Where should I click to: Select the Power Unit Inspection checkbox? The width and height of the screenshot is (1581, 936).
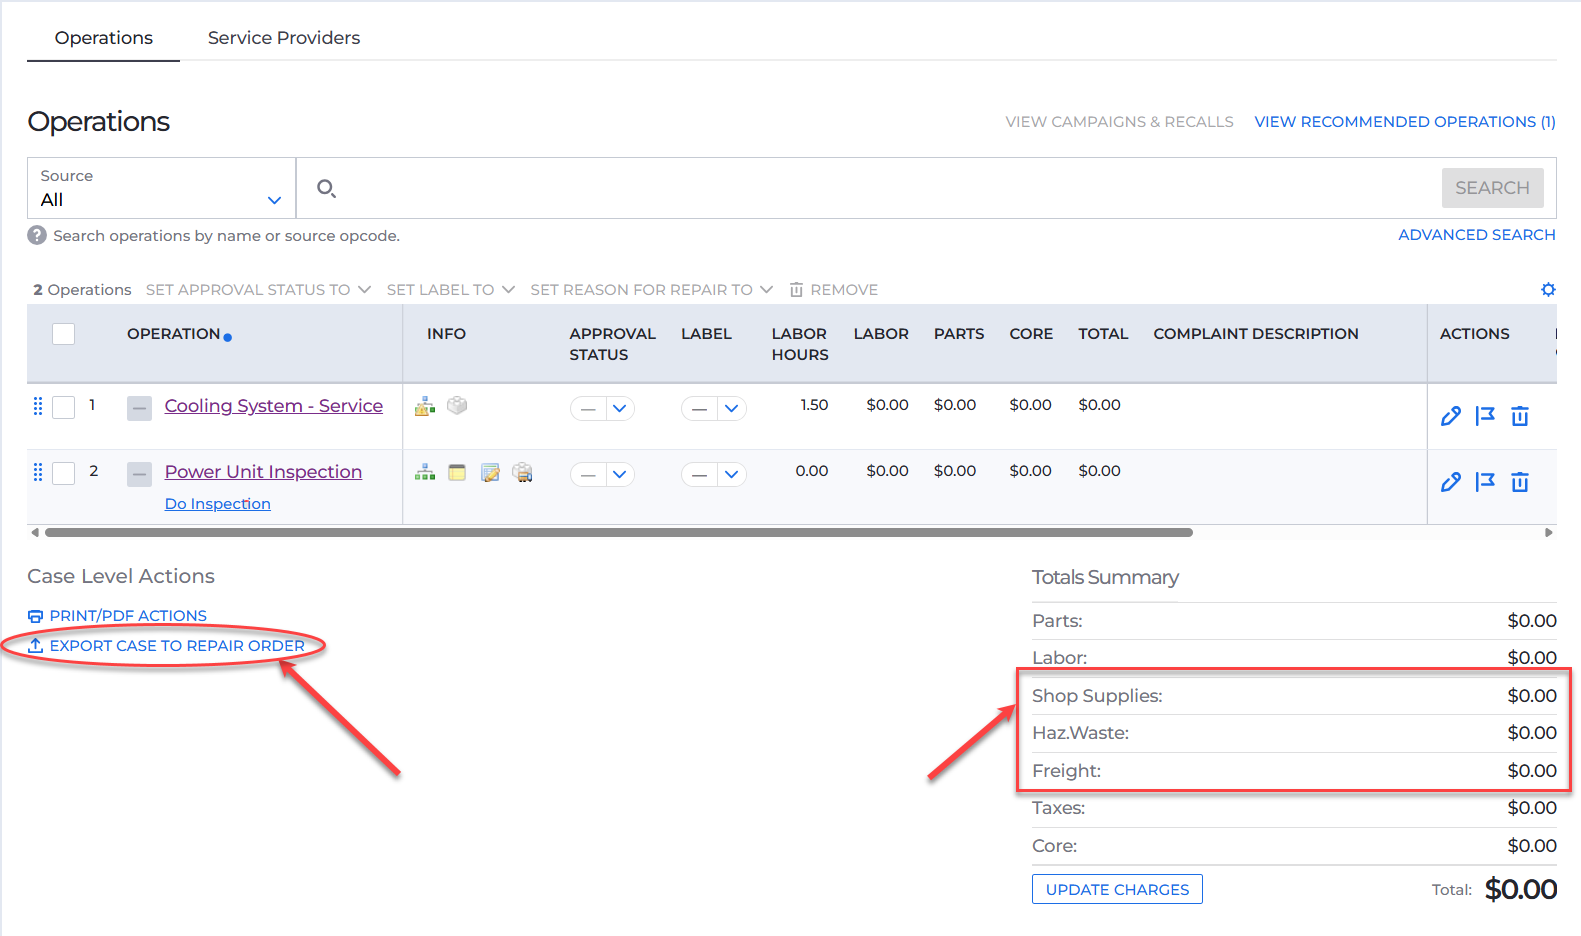(x=63, y=473)
